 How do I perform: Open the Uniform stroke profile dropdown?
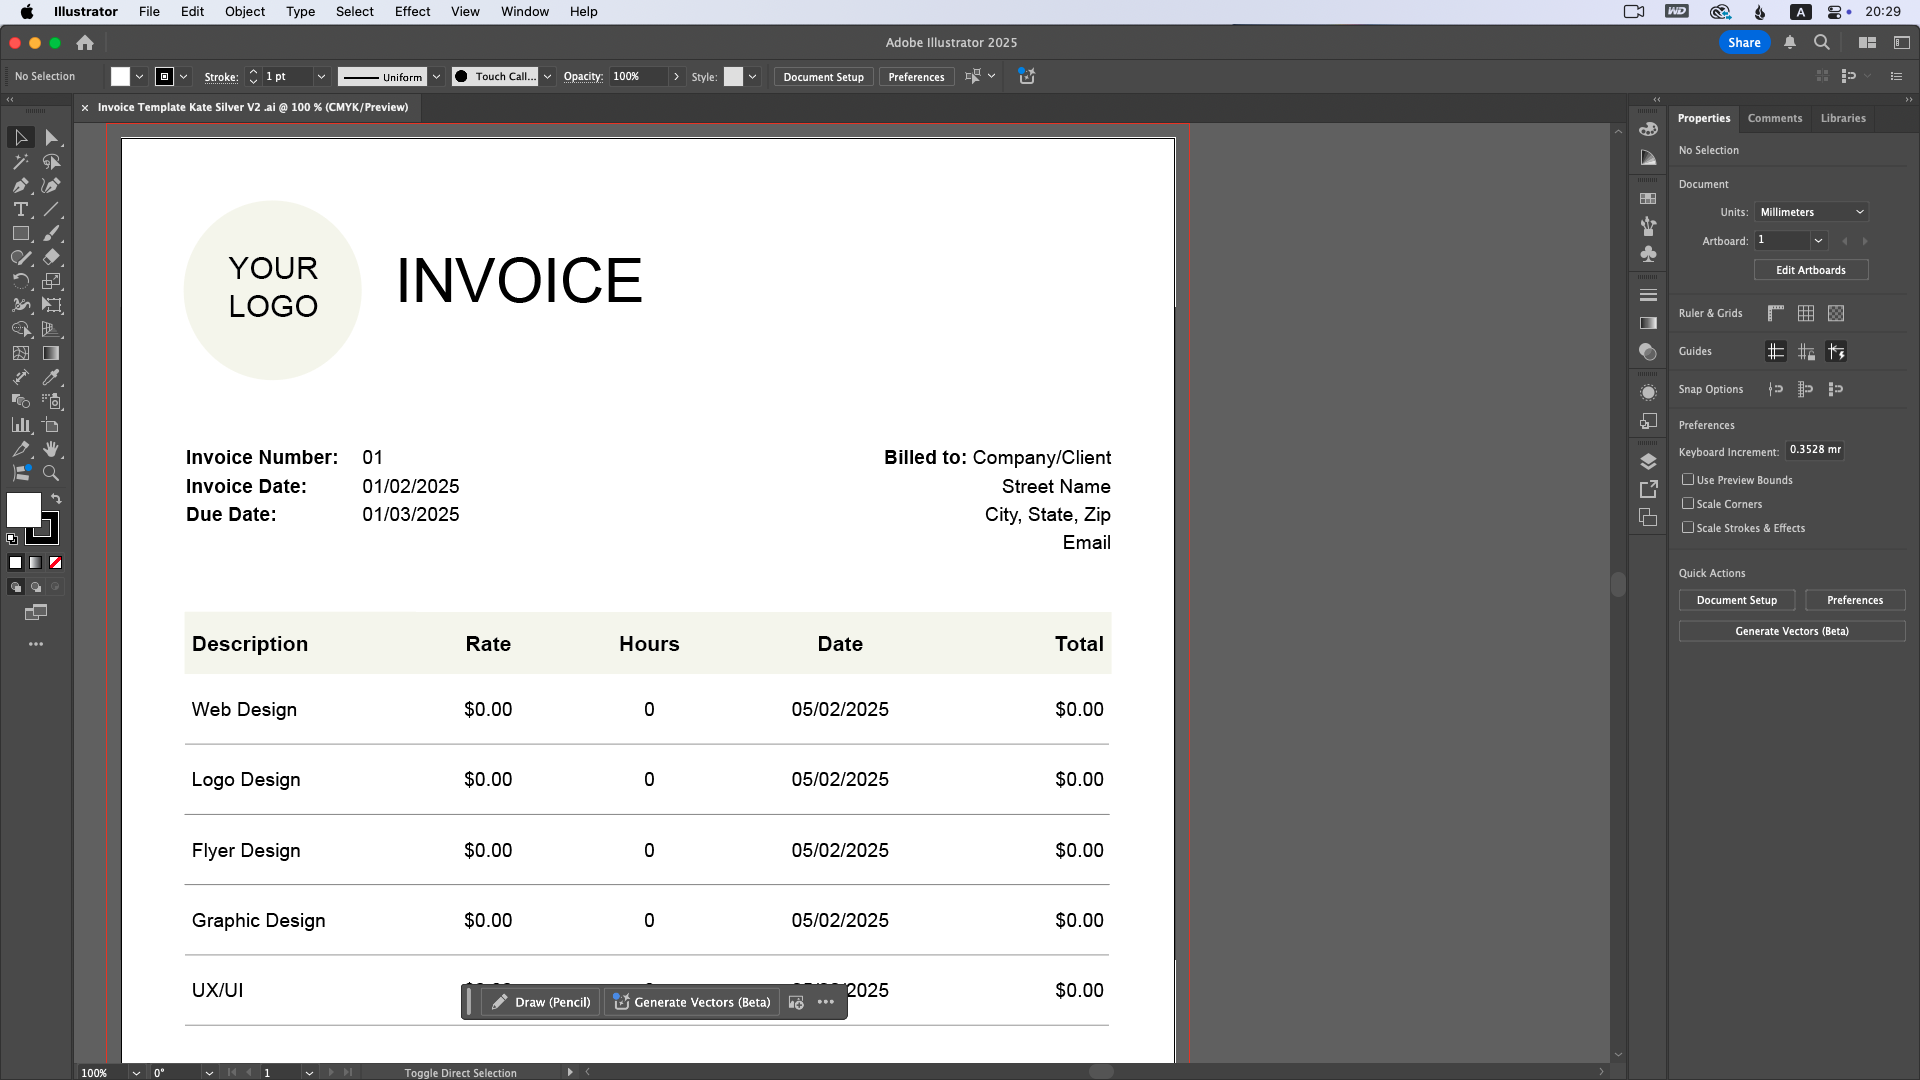point(436,76)
